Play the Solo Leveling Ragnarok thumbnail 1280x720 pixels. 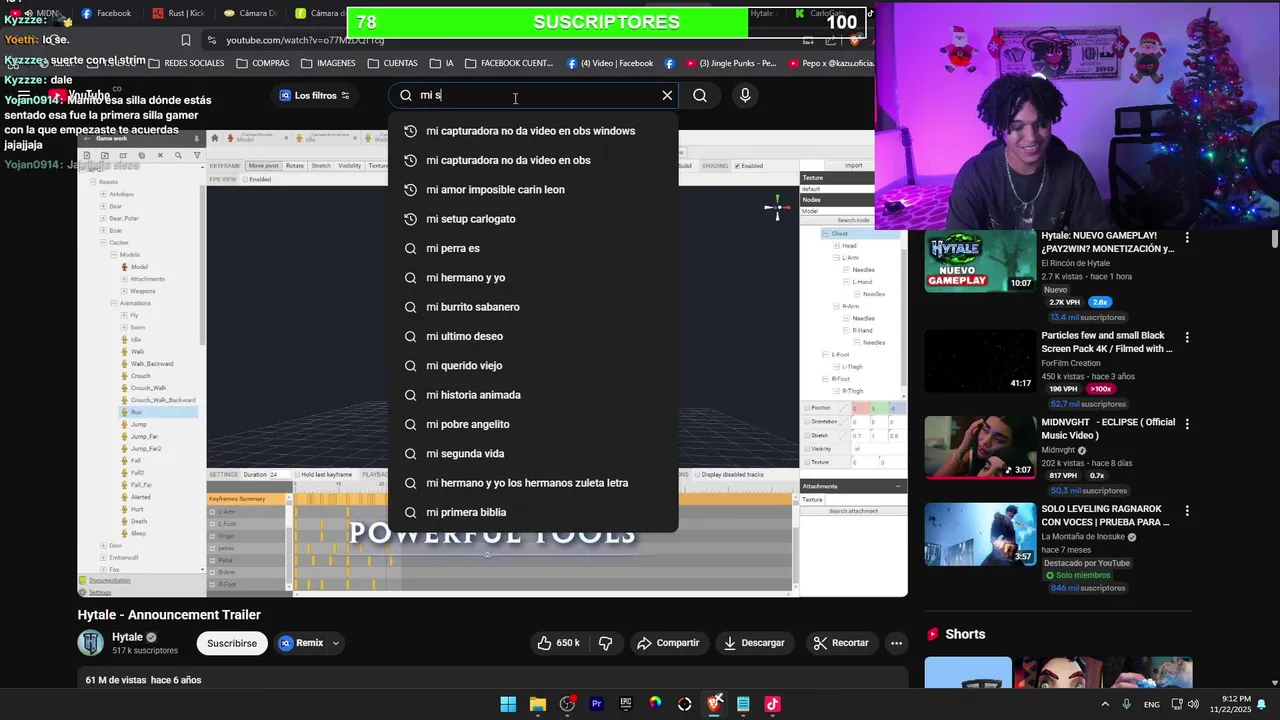click(980, 534)
